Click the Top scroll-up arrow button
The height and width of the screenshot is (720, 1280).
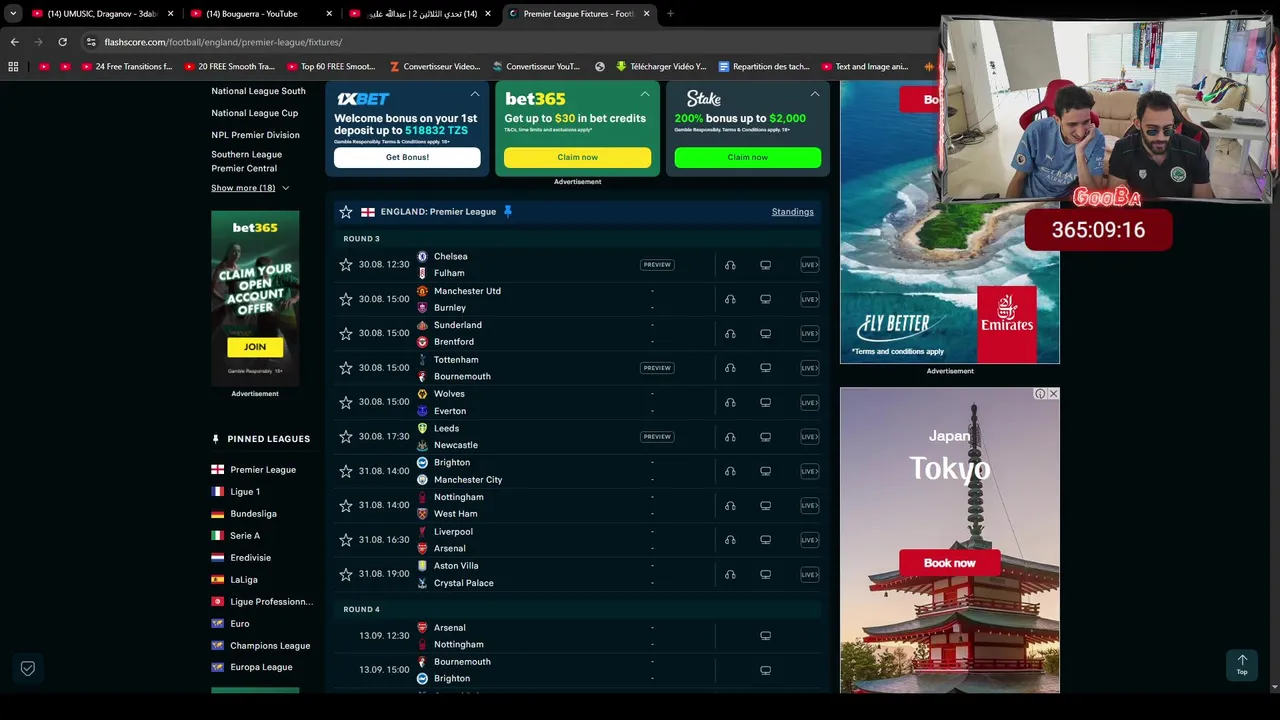tap(1242, 664)
